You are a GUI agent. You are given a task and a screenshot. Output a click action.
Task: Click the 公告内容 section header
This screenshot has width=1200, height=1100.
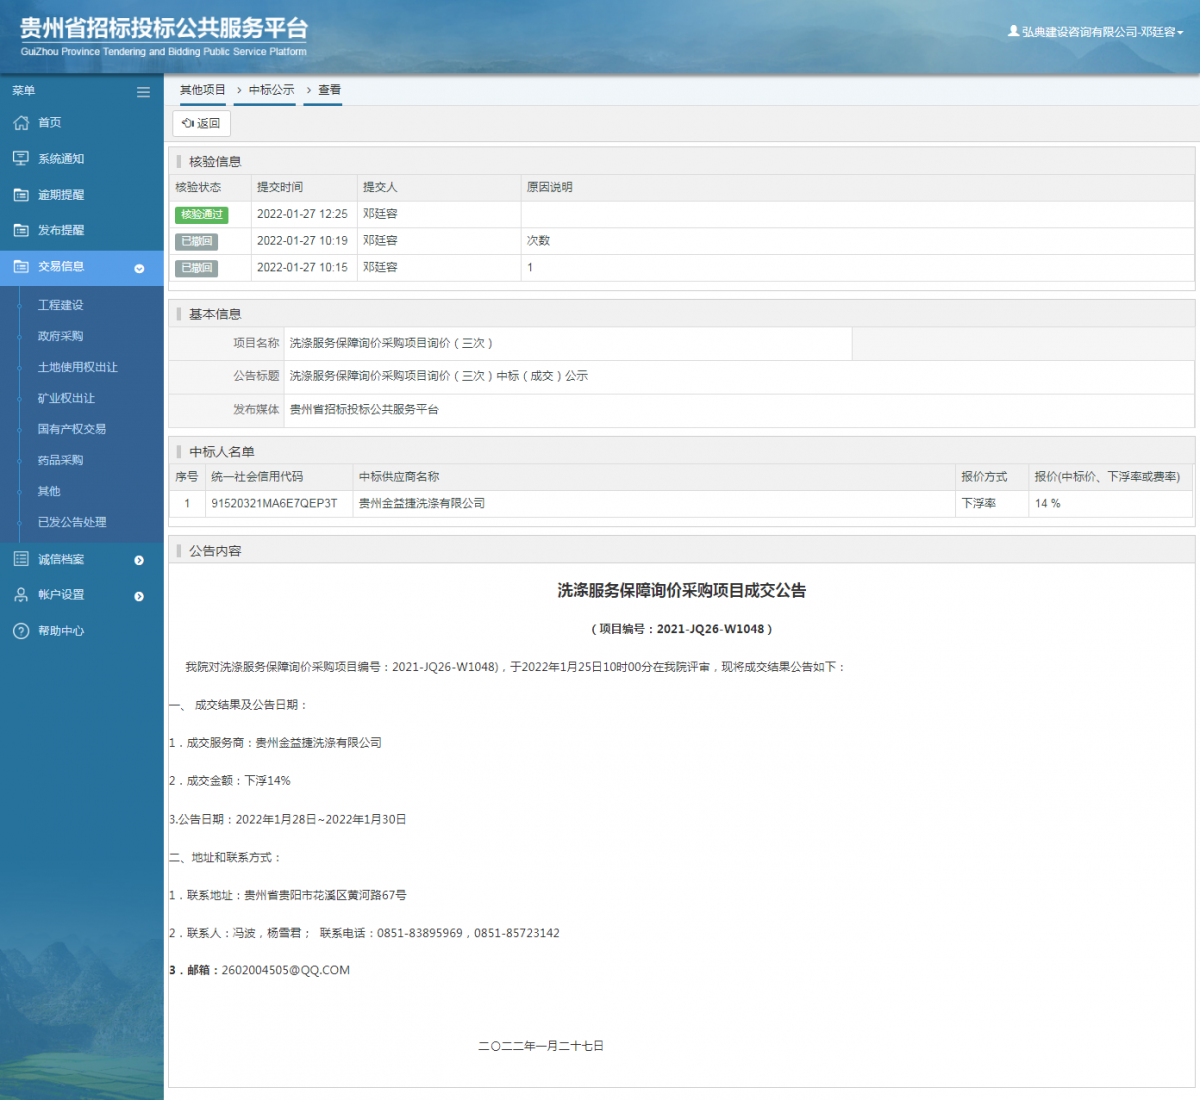point(215,551)
